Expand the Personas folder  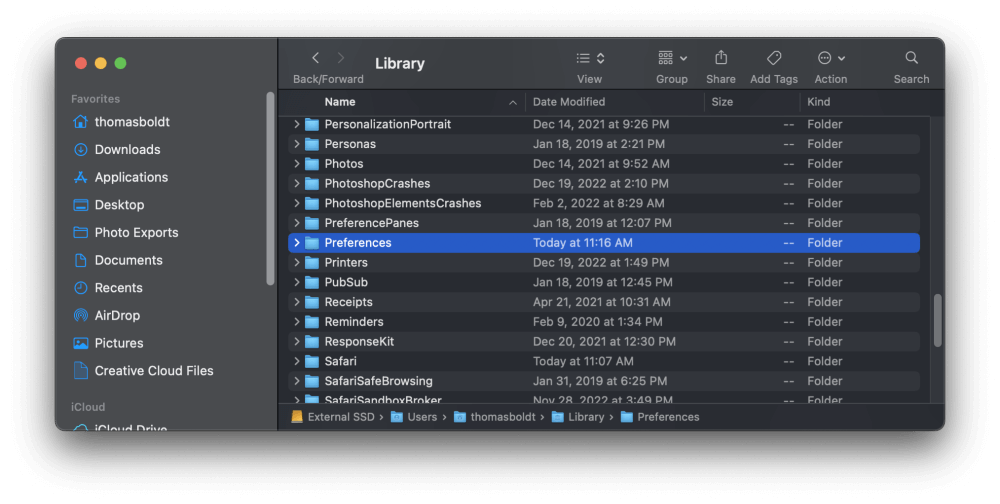(297, 144)
